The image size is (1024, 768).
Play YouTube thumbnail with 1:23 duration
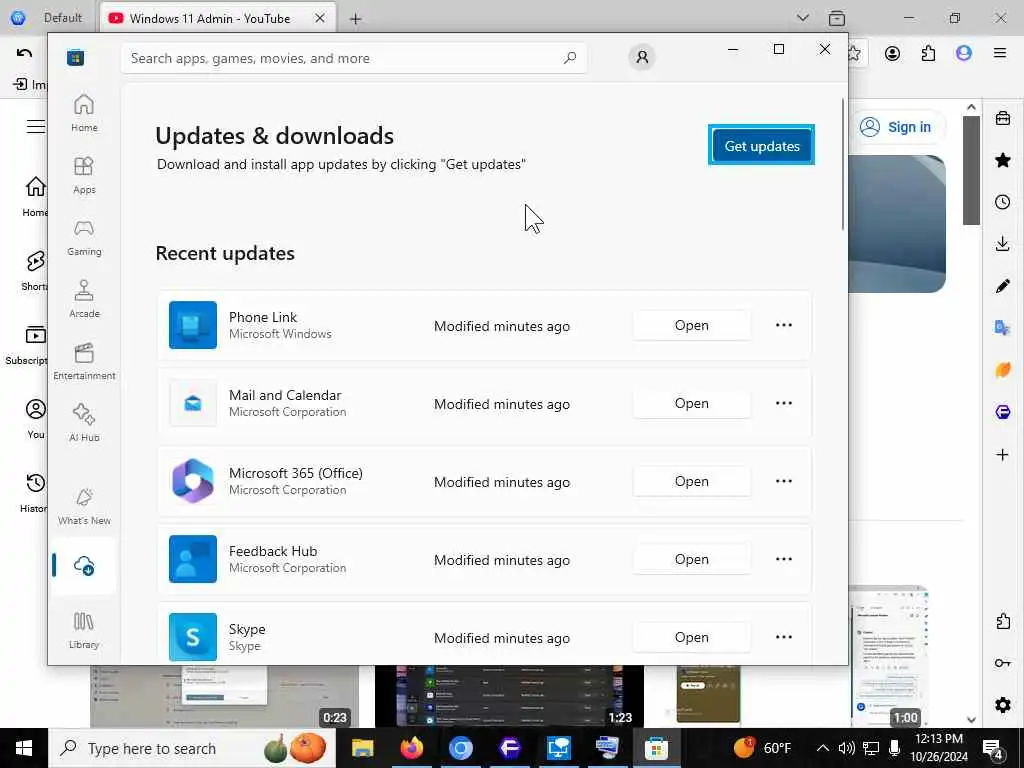click(x=509, y=696)
